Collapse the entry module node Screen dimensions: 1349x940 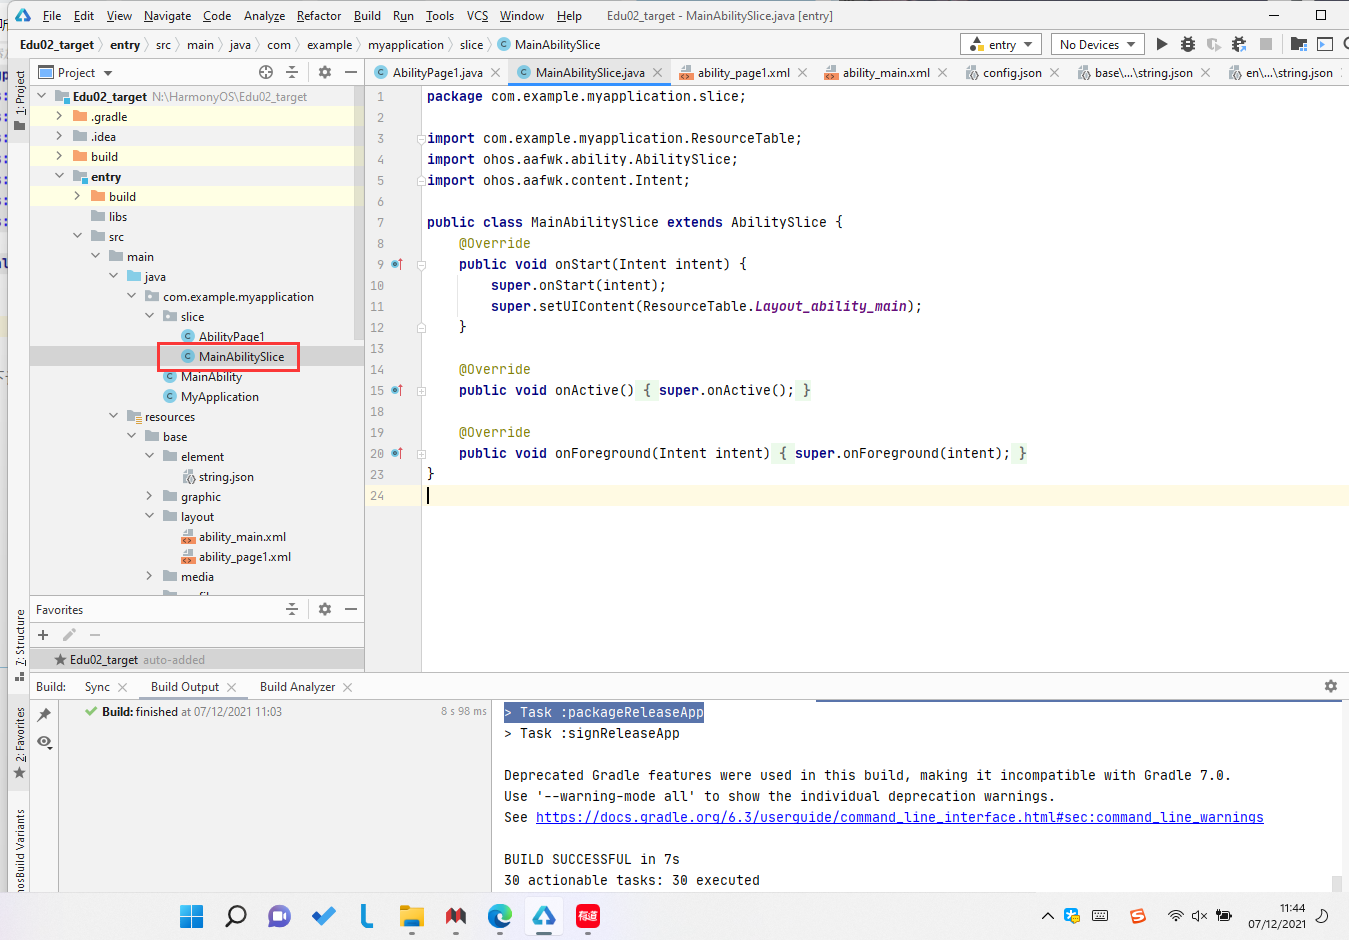59,177
